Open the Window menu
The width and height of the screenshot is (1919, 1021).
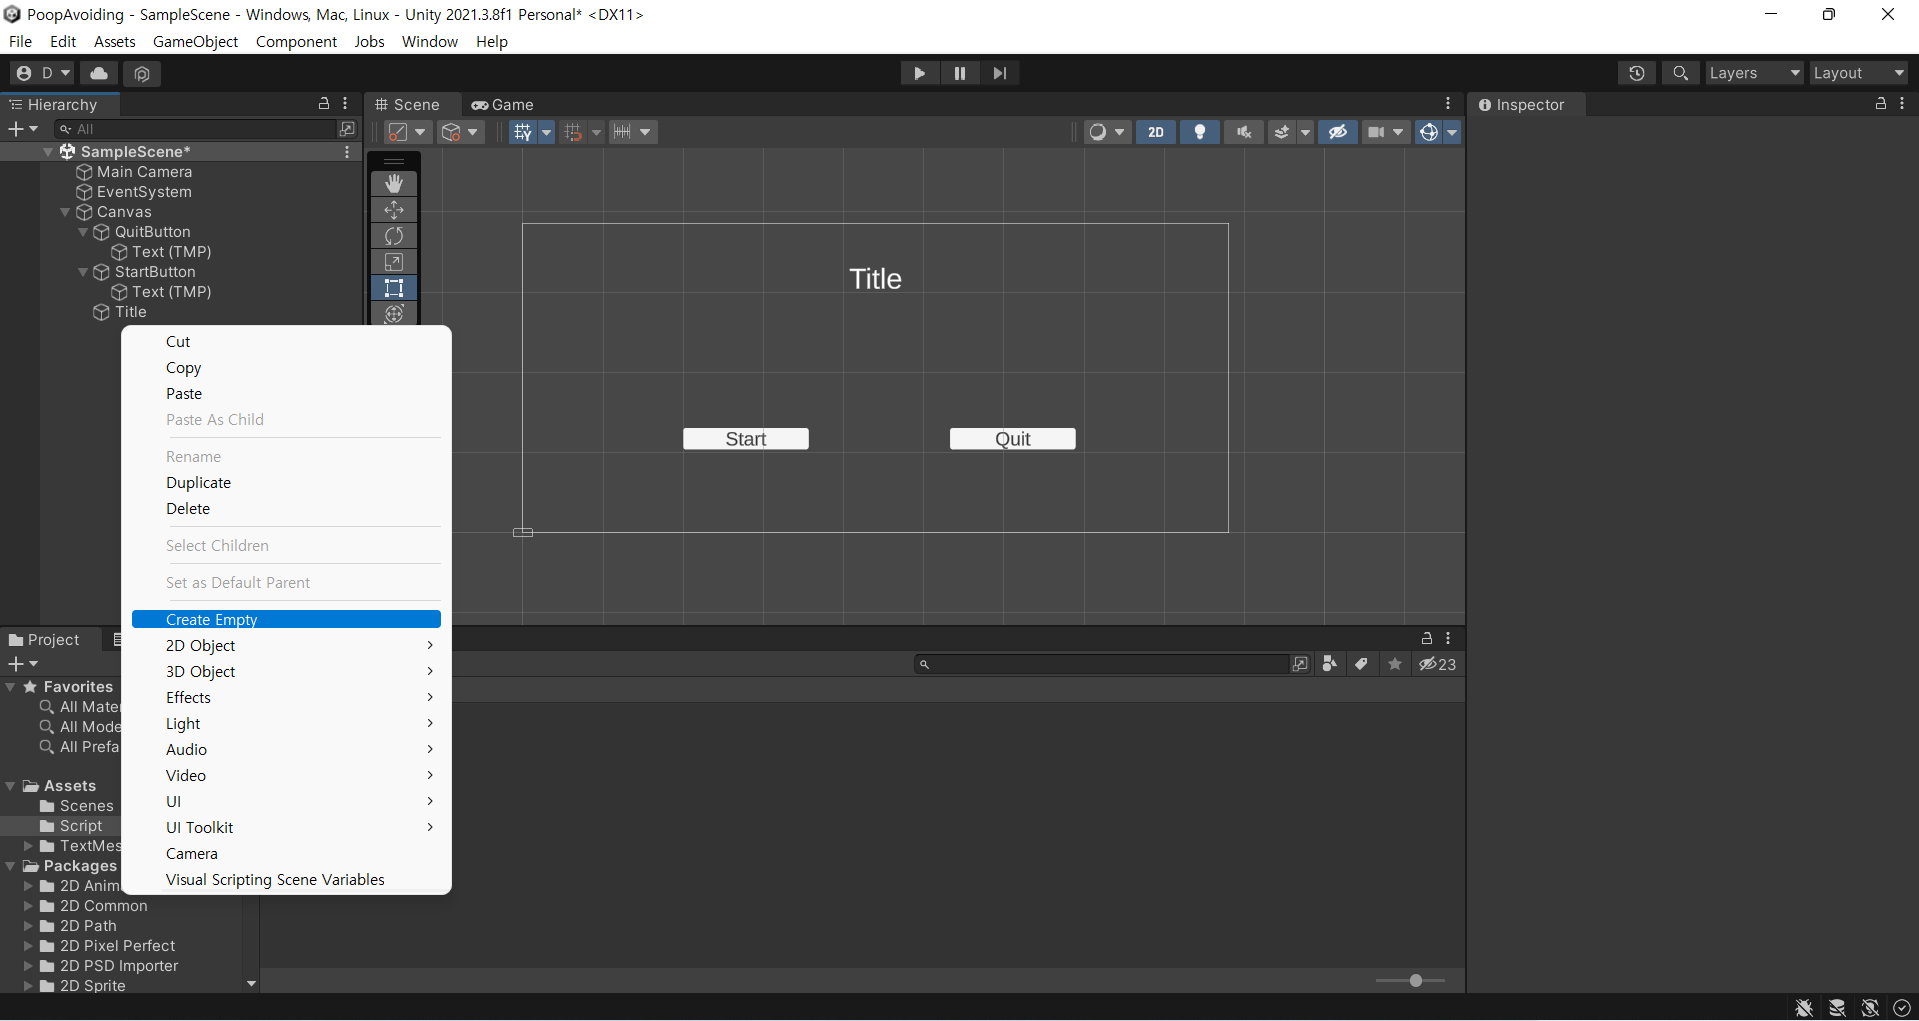pos(429,41)
